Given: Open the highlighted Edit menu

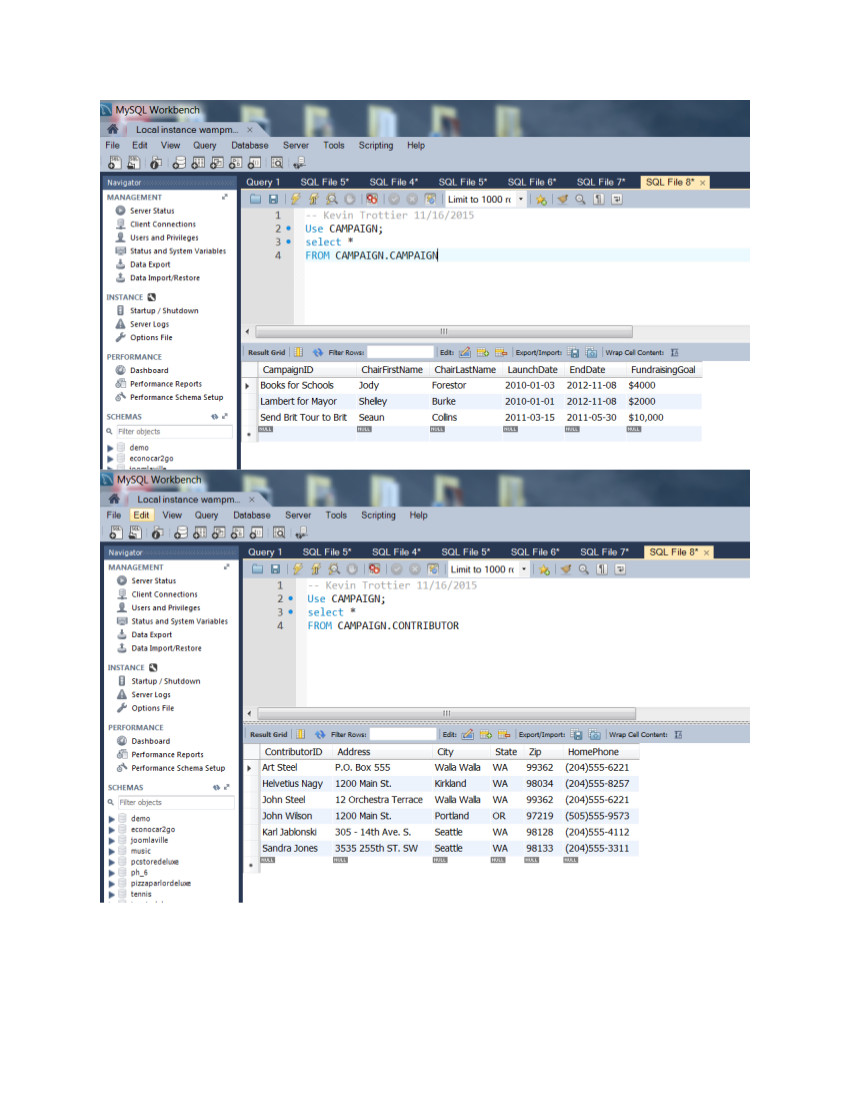Looking at the screenshot, I should tap(141, 515).
